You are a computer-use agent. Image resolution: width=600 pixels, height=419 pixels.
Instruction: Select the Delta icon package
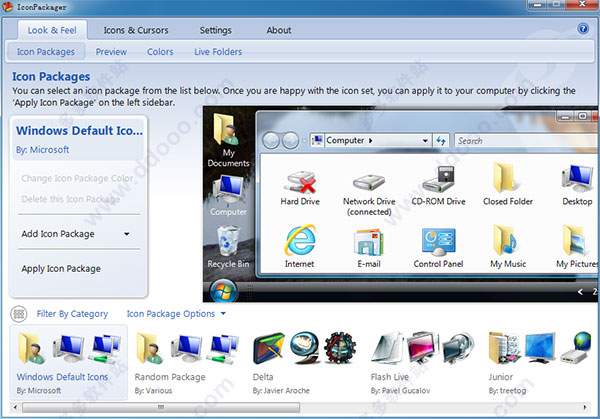pyautogui.click(x=304, y=362)
